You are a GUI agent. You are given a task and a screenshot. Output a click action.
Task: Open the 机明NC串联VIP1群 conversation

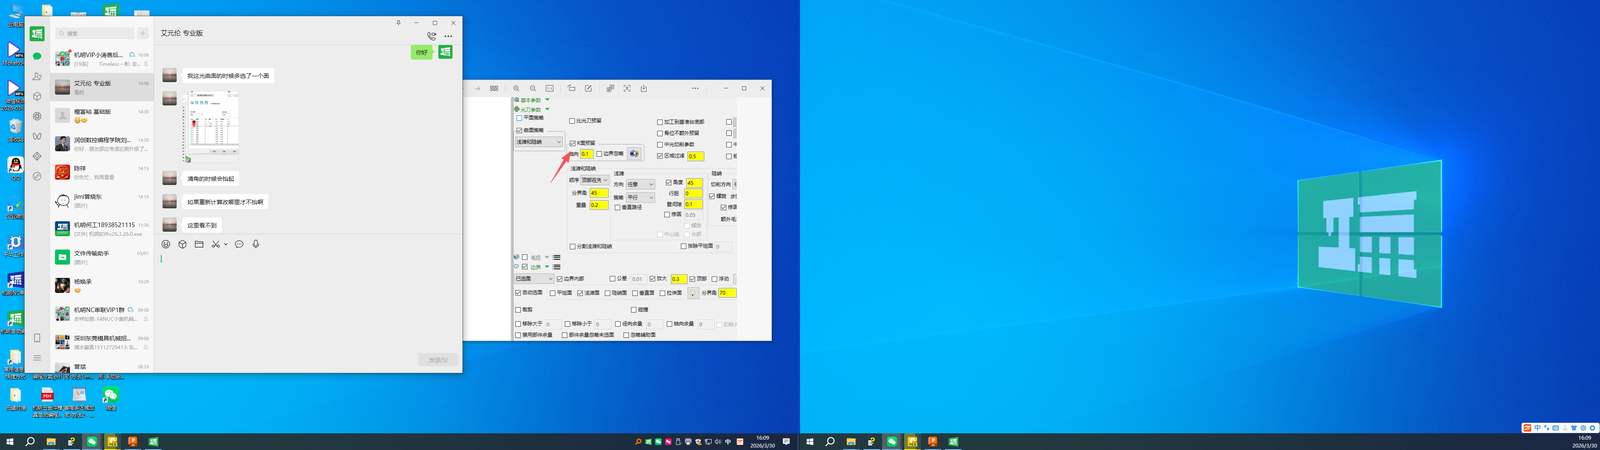click(103, 314)
